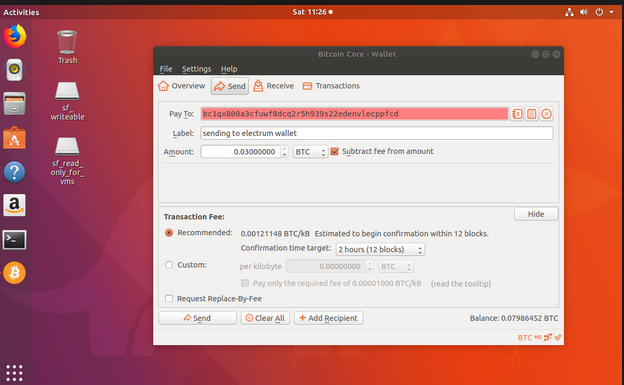Screen dimensions: 624x385
Task: Switch to the Transactions tab
Action: coord(331,86)
